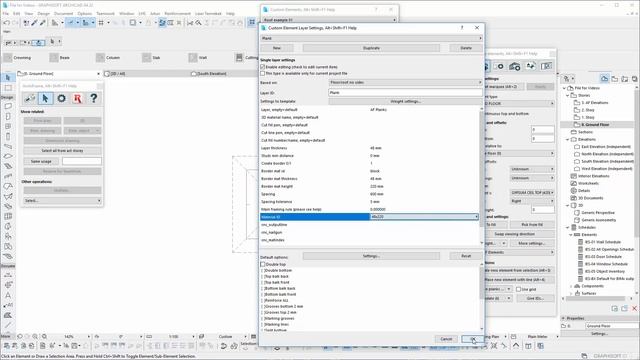Open the Options menu
Viewport: 640px width, 360px height.
84,13
